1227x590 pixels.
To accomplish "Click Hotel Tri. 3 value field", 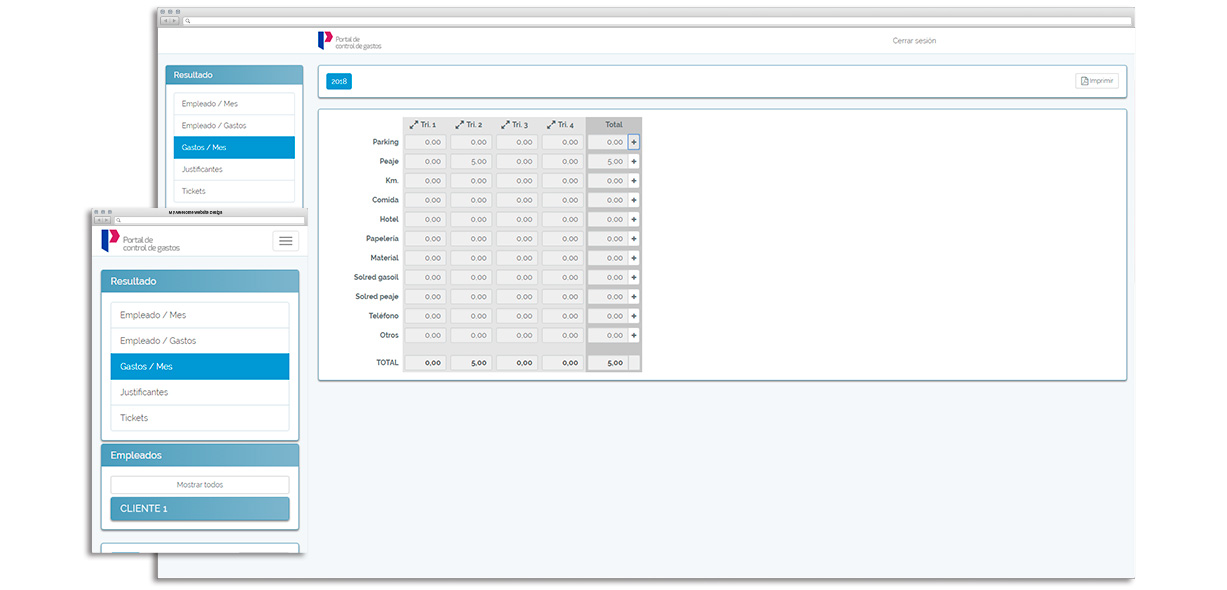I will click(x=516, y=219).
